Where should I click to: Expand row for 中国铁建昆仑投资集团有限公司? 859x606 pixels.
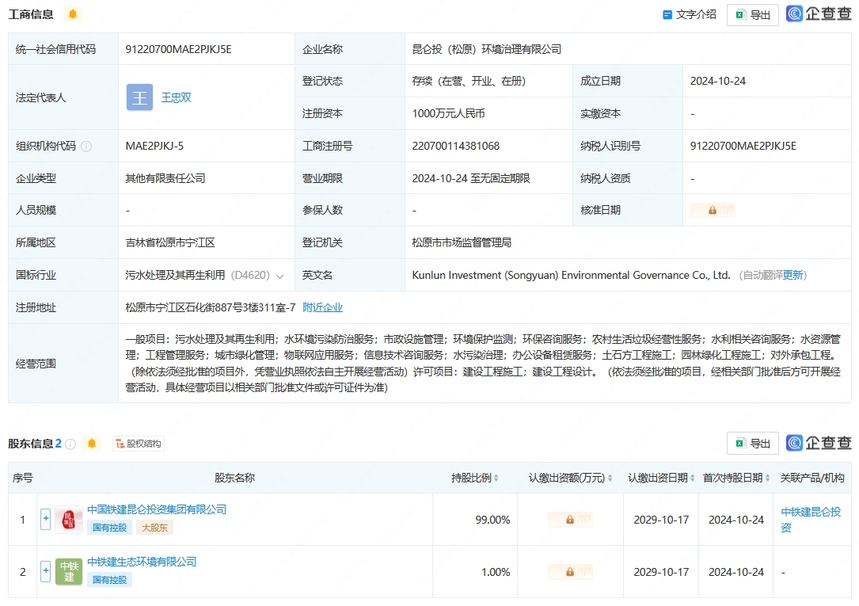click(45, 519)
